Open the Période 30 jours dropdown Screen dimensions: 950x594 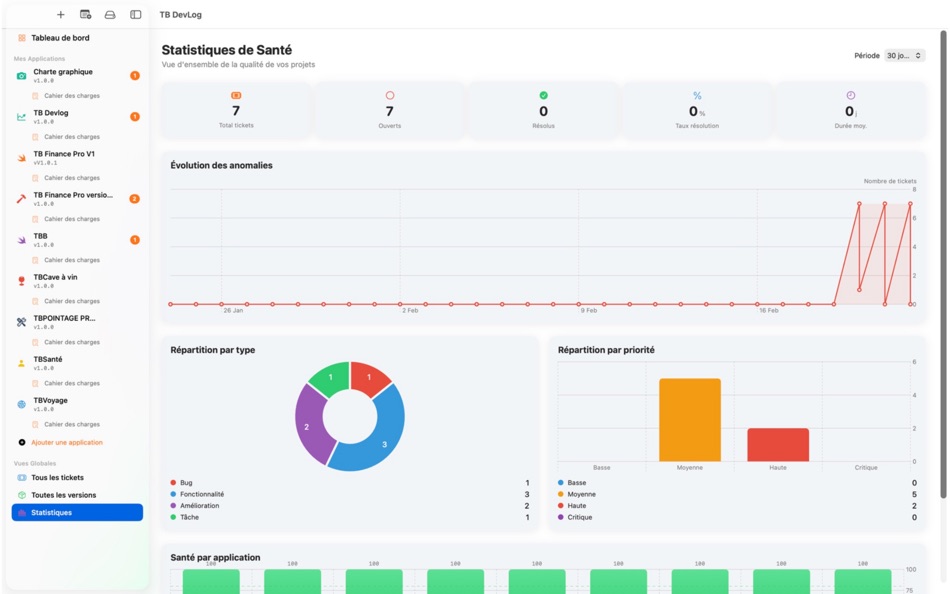pos(904,56)
